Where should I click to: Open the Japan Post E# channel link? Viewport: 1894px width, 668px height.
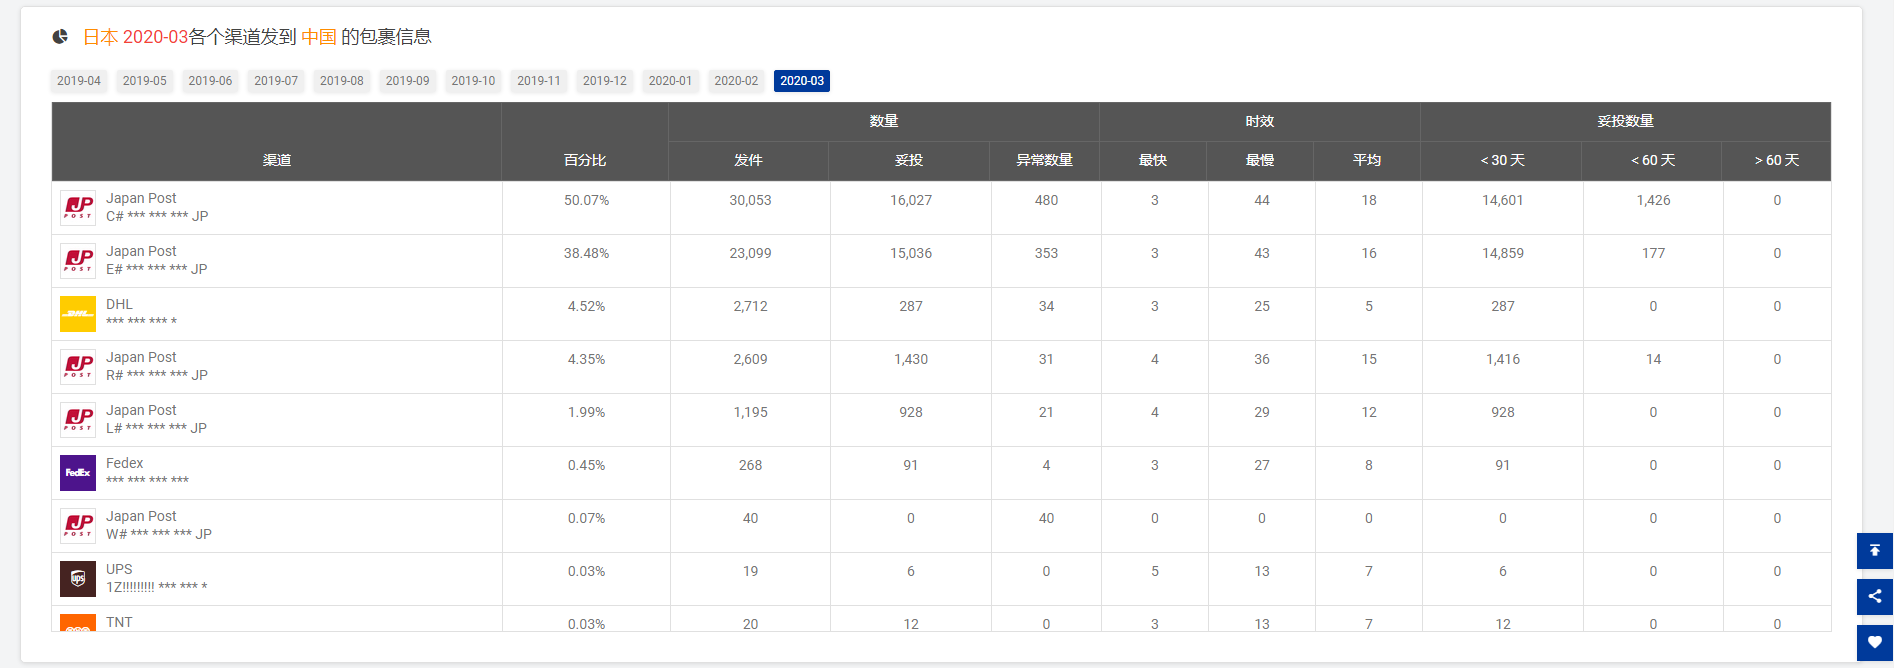141,252
